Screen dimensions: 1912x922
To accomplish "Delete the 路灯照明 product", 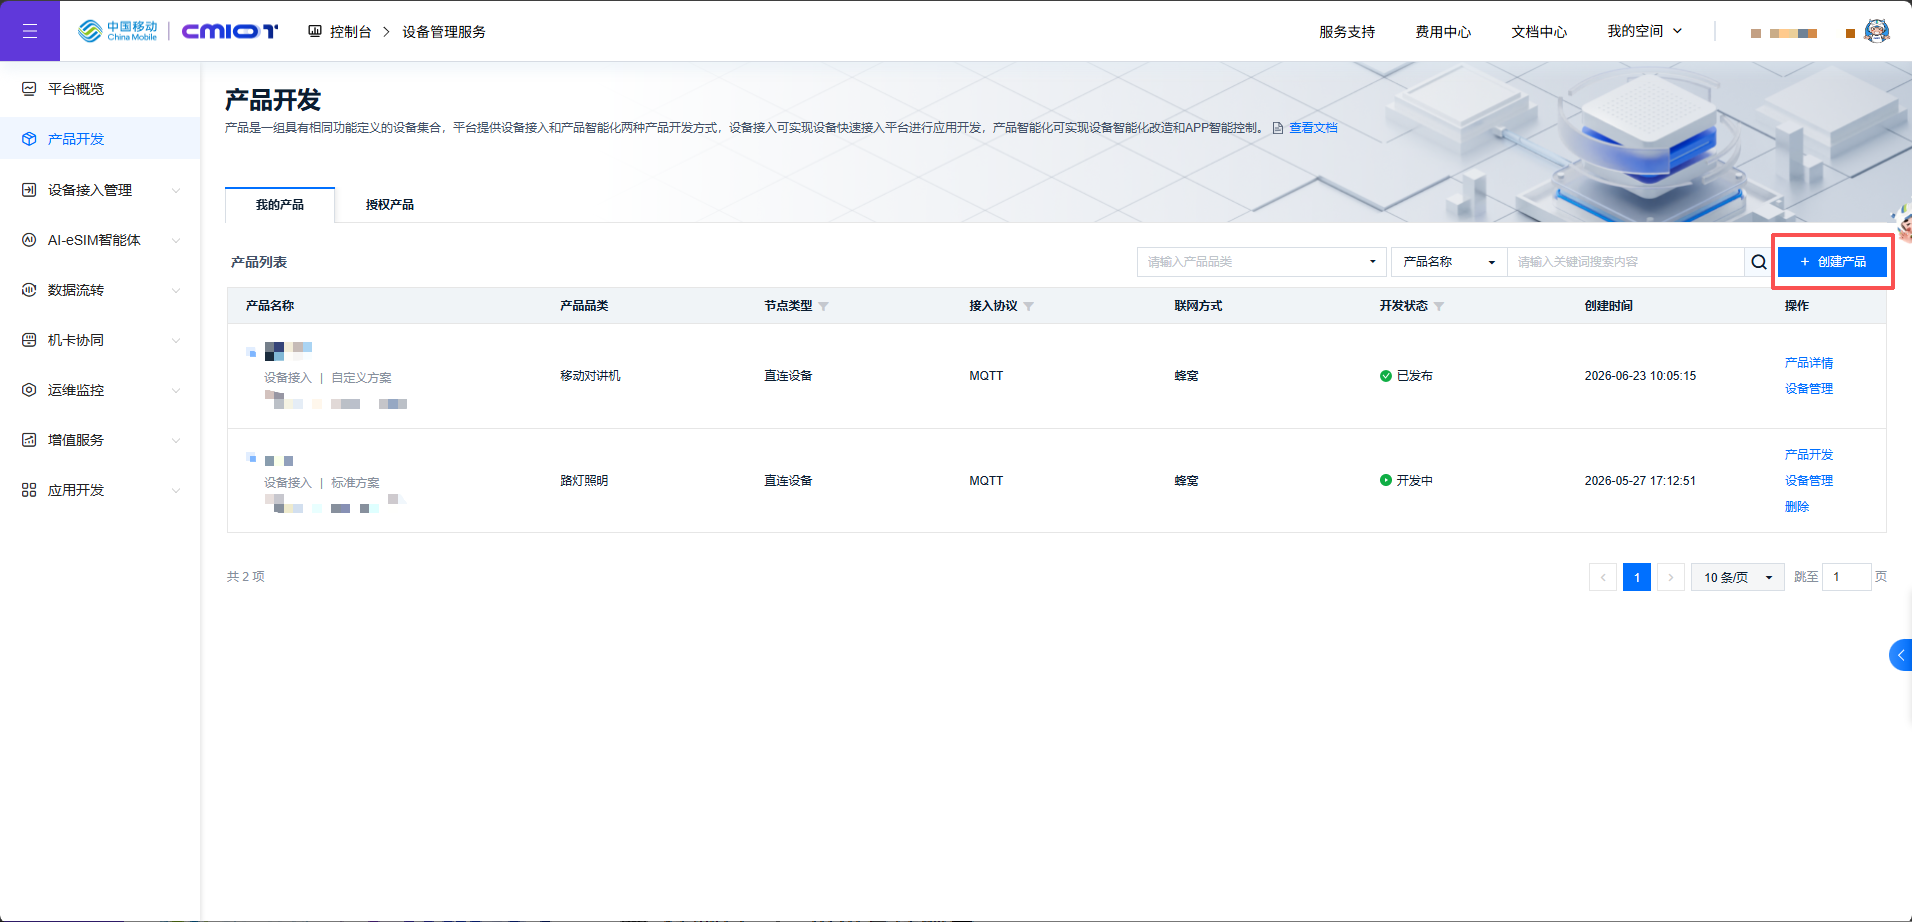I will tap(1797, 507).
